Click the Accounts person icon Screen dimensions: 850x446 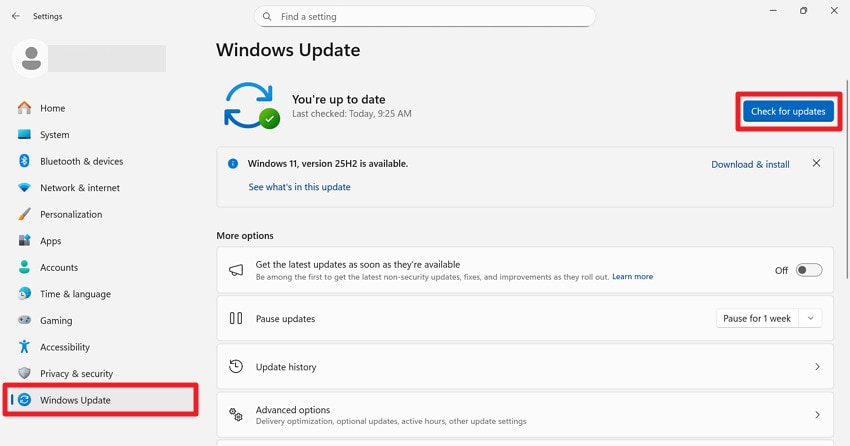click(x=24, y=267)
